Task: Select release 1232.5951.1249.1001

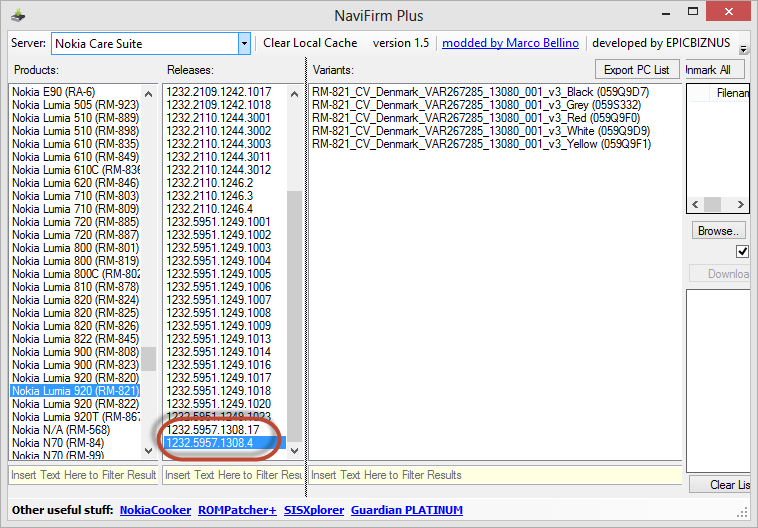Action: (x=219, y=222)
